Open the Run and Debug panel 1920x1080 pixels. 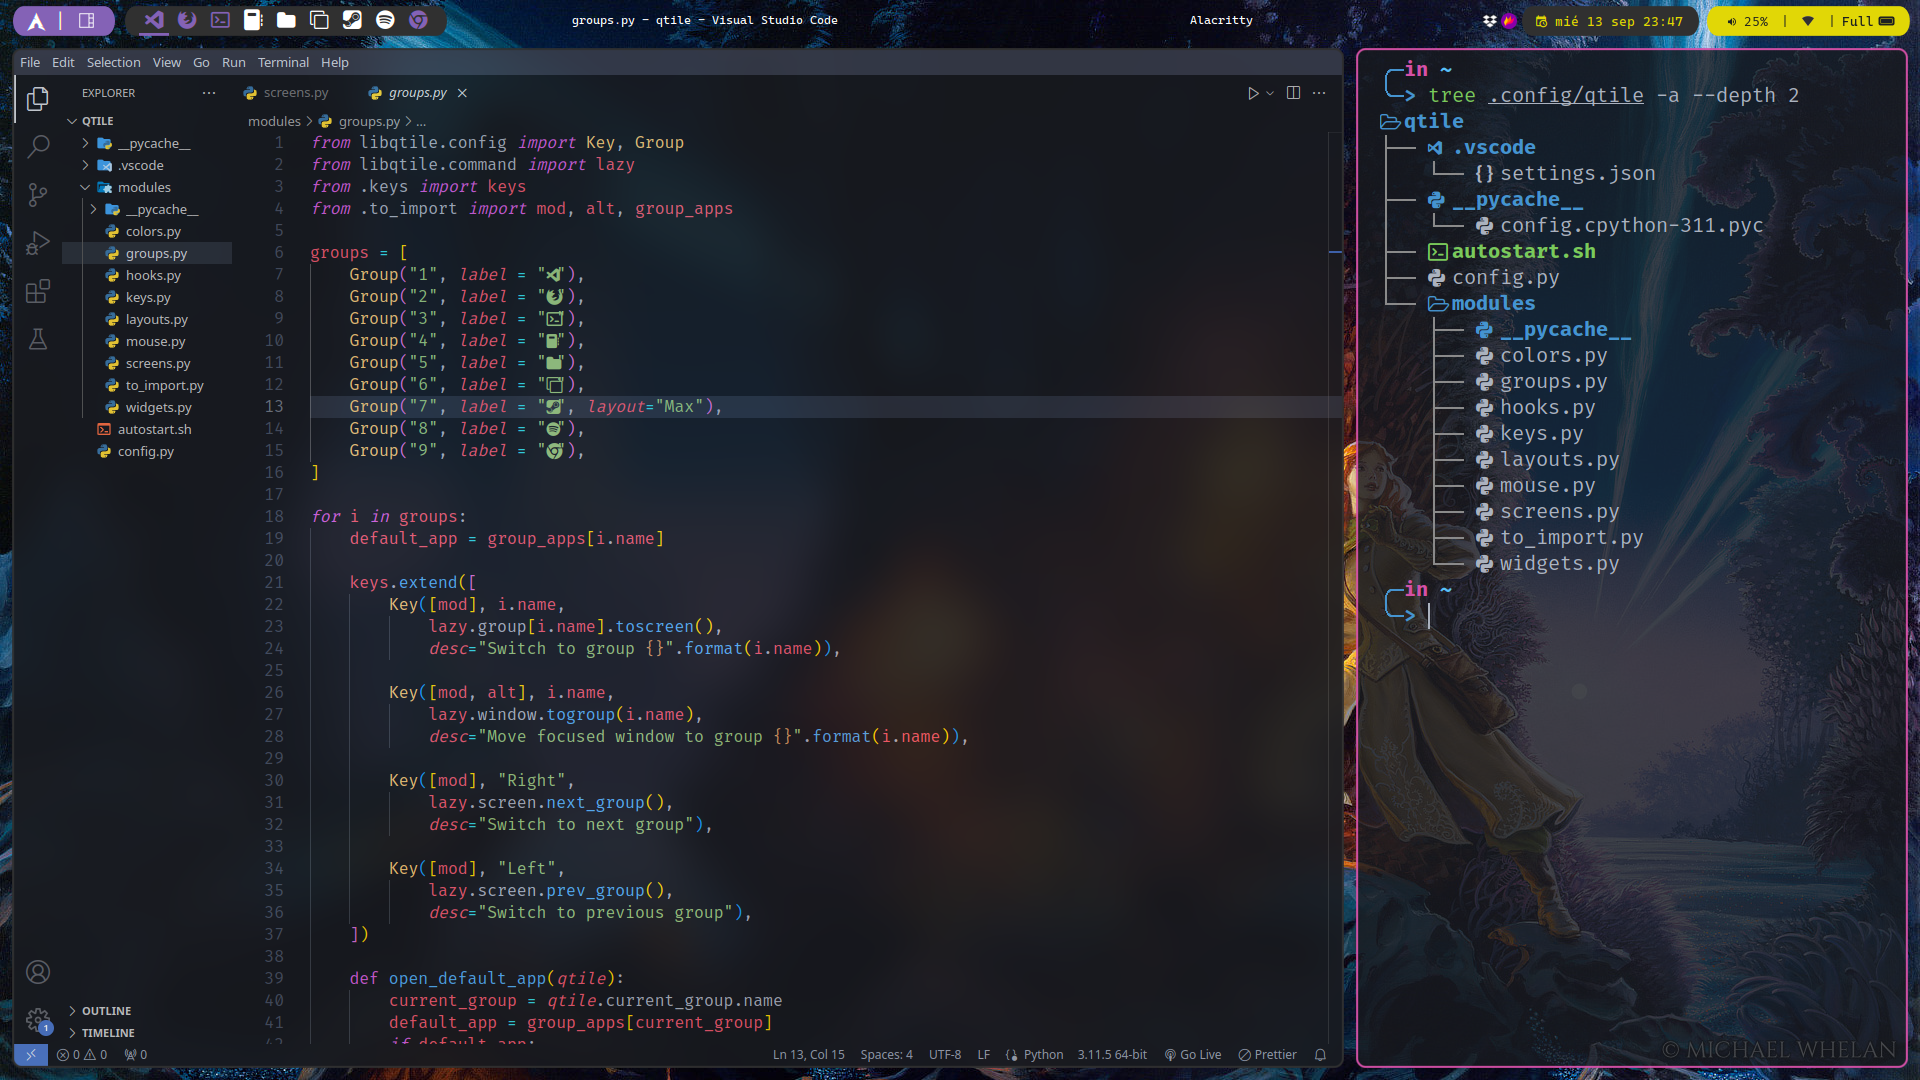(x=38, y=243)
